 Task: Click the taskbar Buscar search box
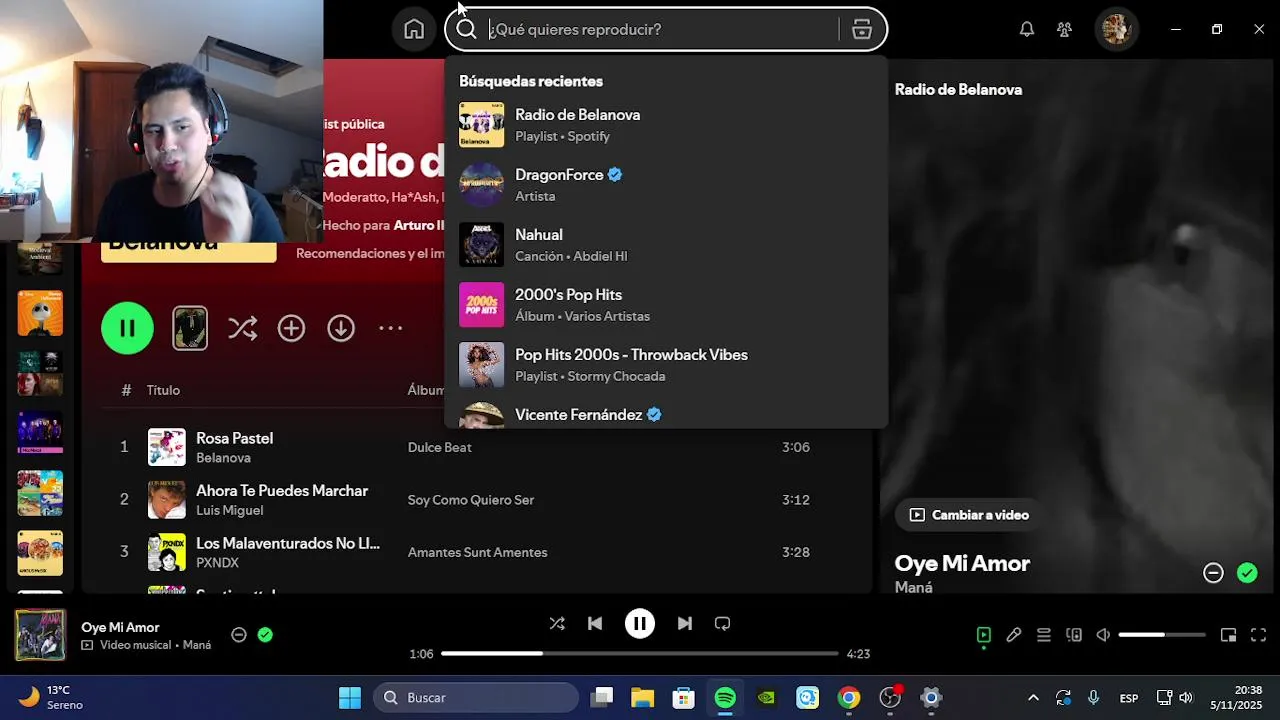coord(477,698)
